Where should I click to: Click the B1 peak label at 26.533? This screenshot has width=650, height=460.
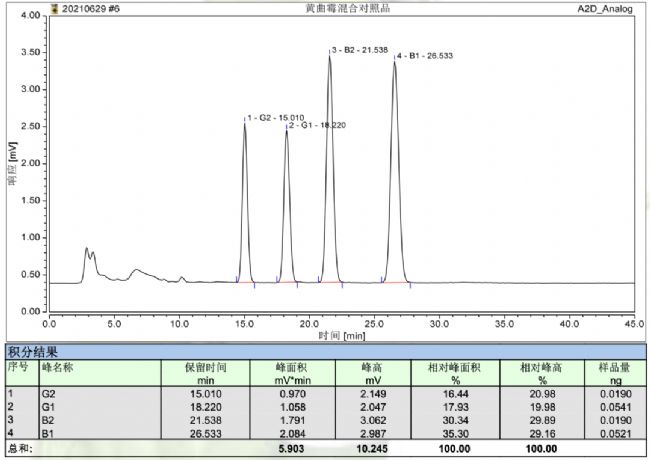click(425, 56)
